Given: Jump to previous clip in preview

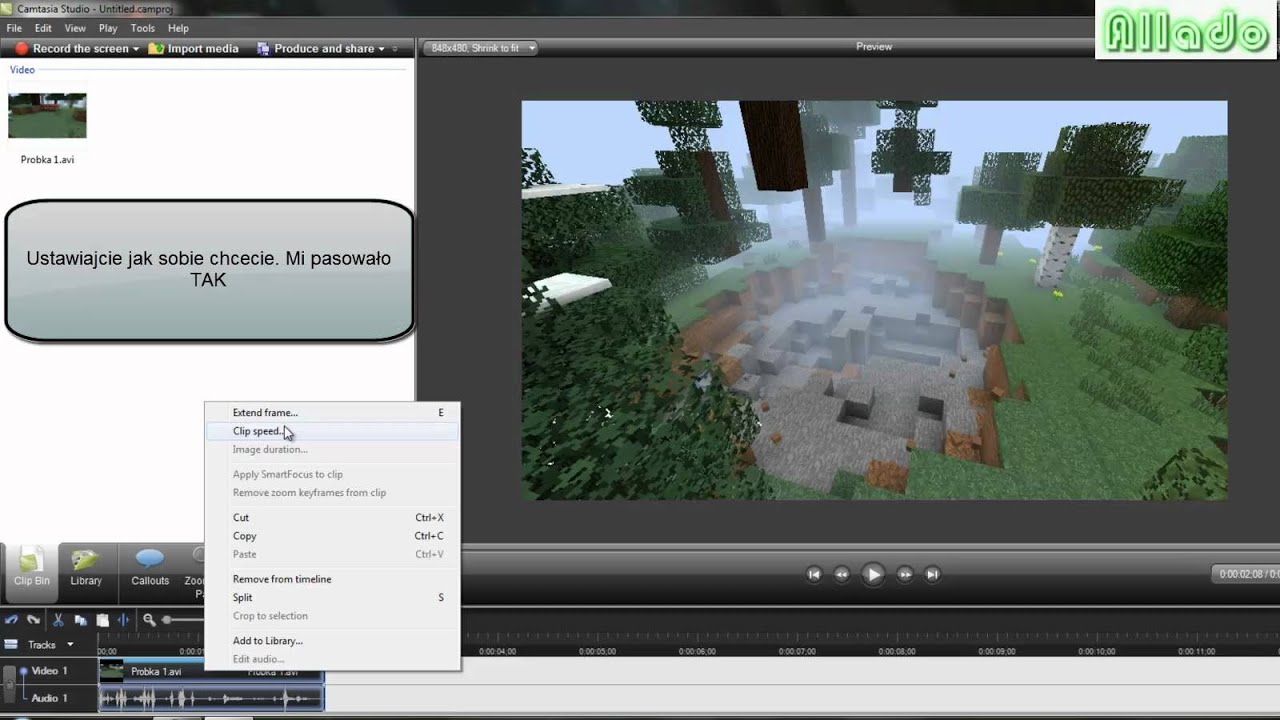Looking at the screenshot, I should tap(814, 574).
